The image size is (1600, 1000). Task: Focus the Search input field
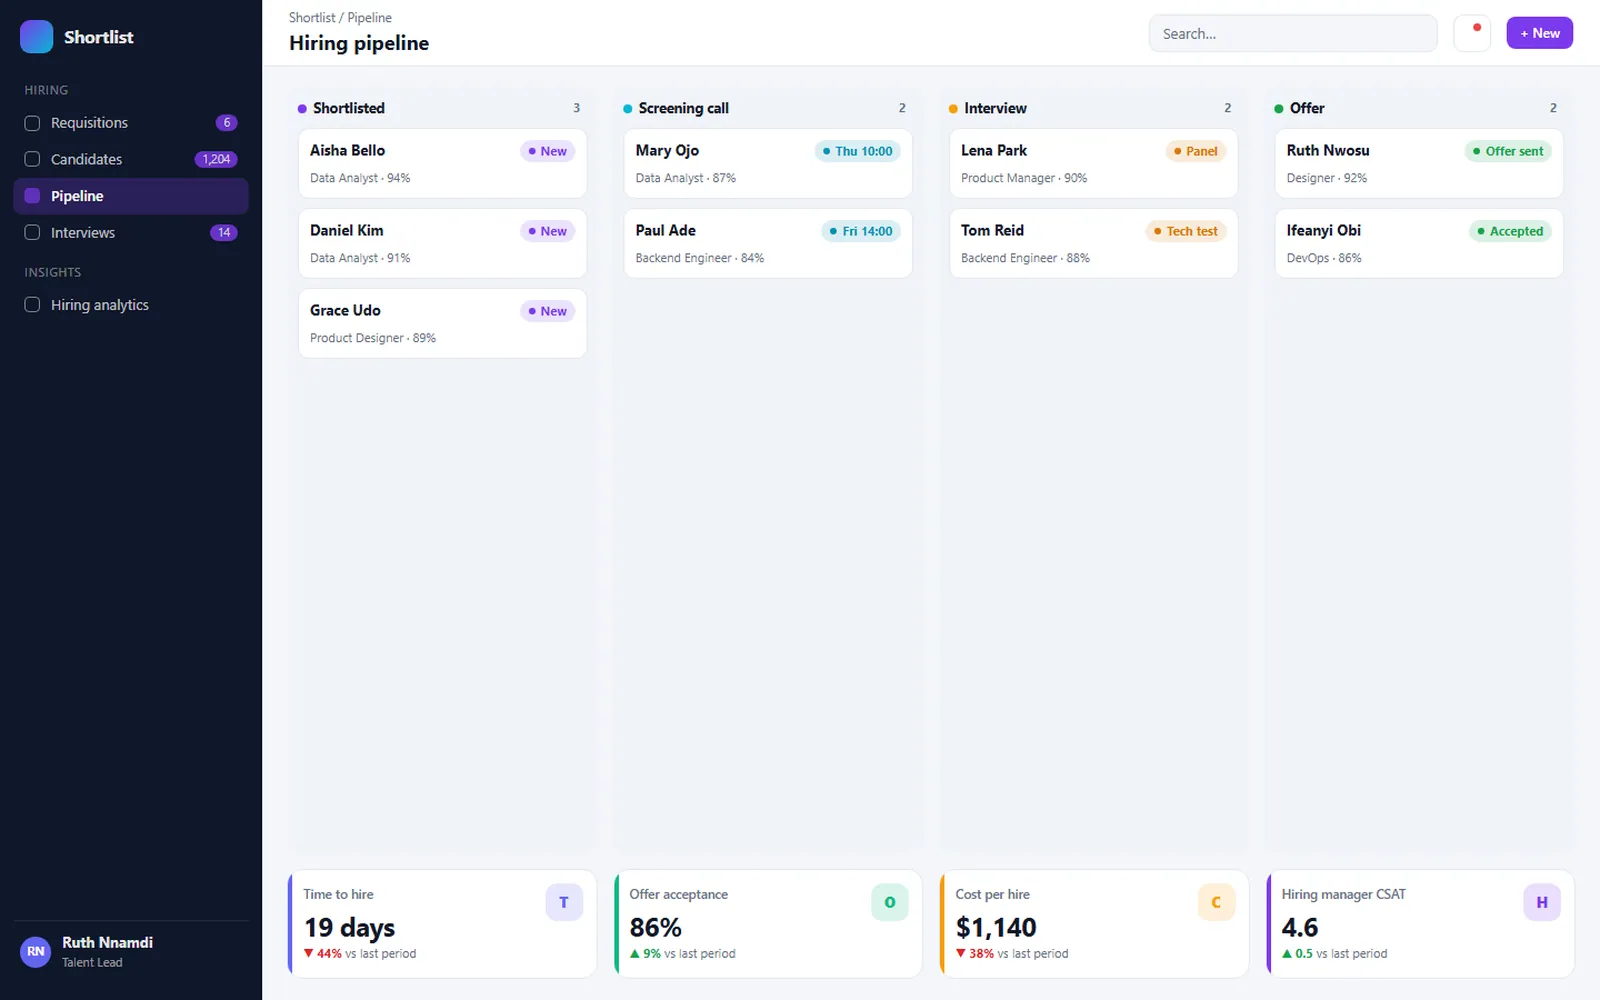1293,33
